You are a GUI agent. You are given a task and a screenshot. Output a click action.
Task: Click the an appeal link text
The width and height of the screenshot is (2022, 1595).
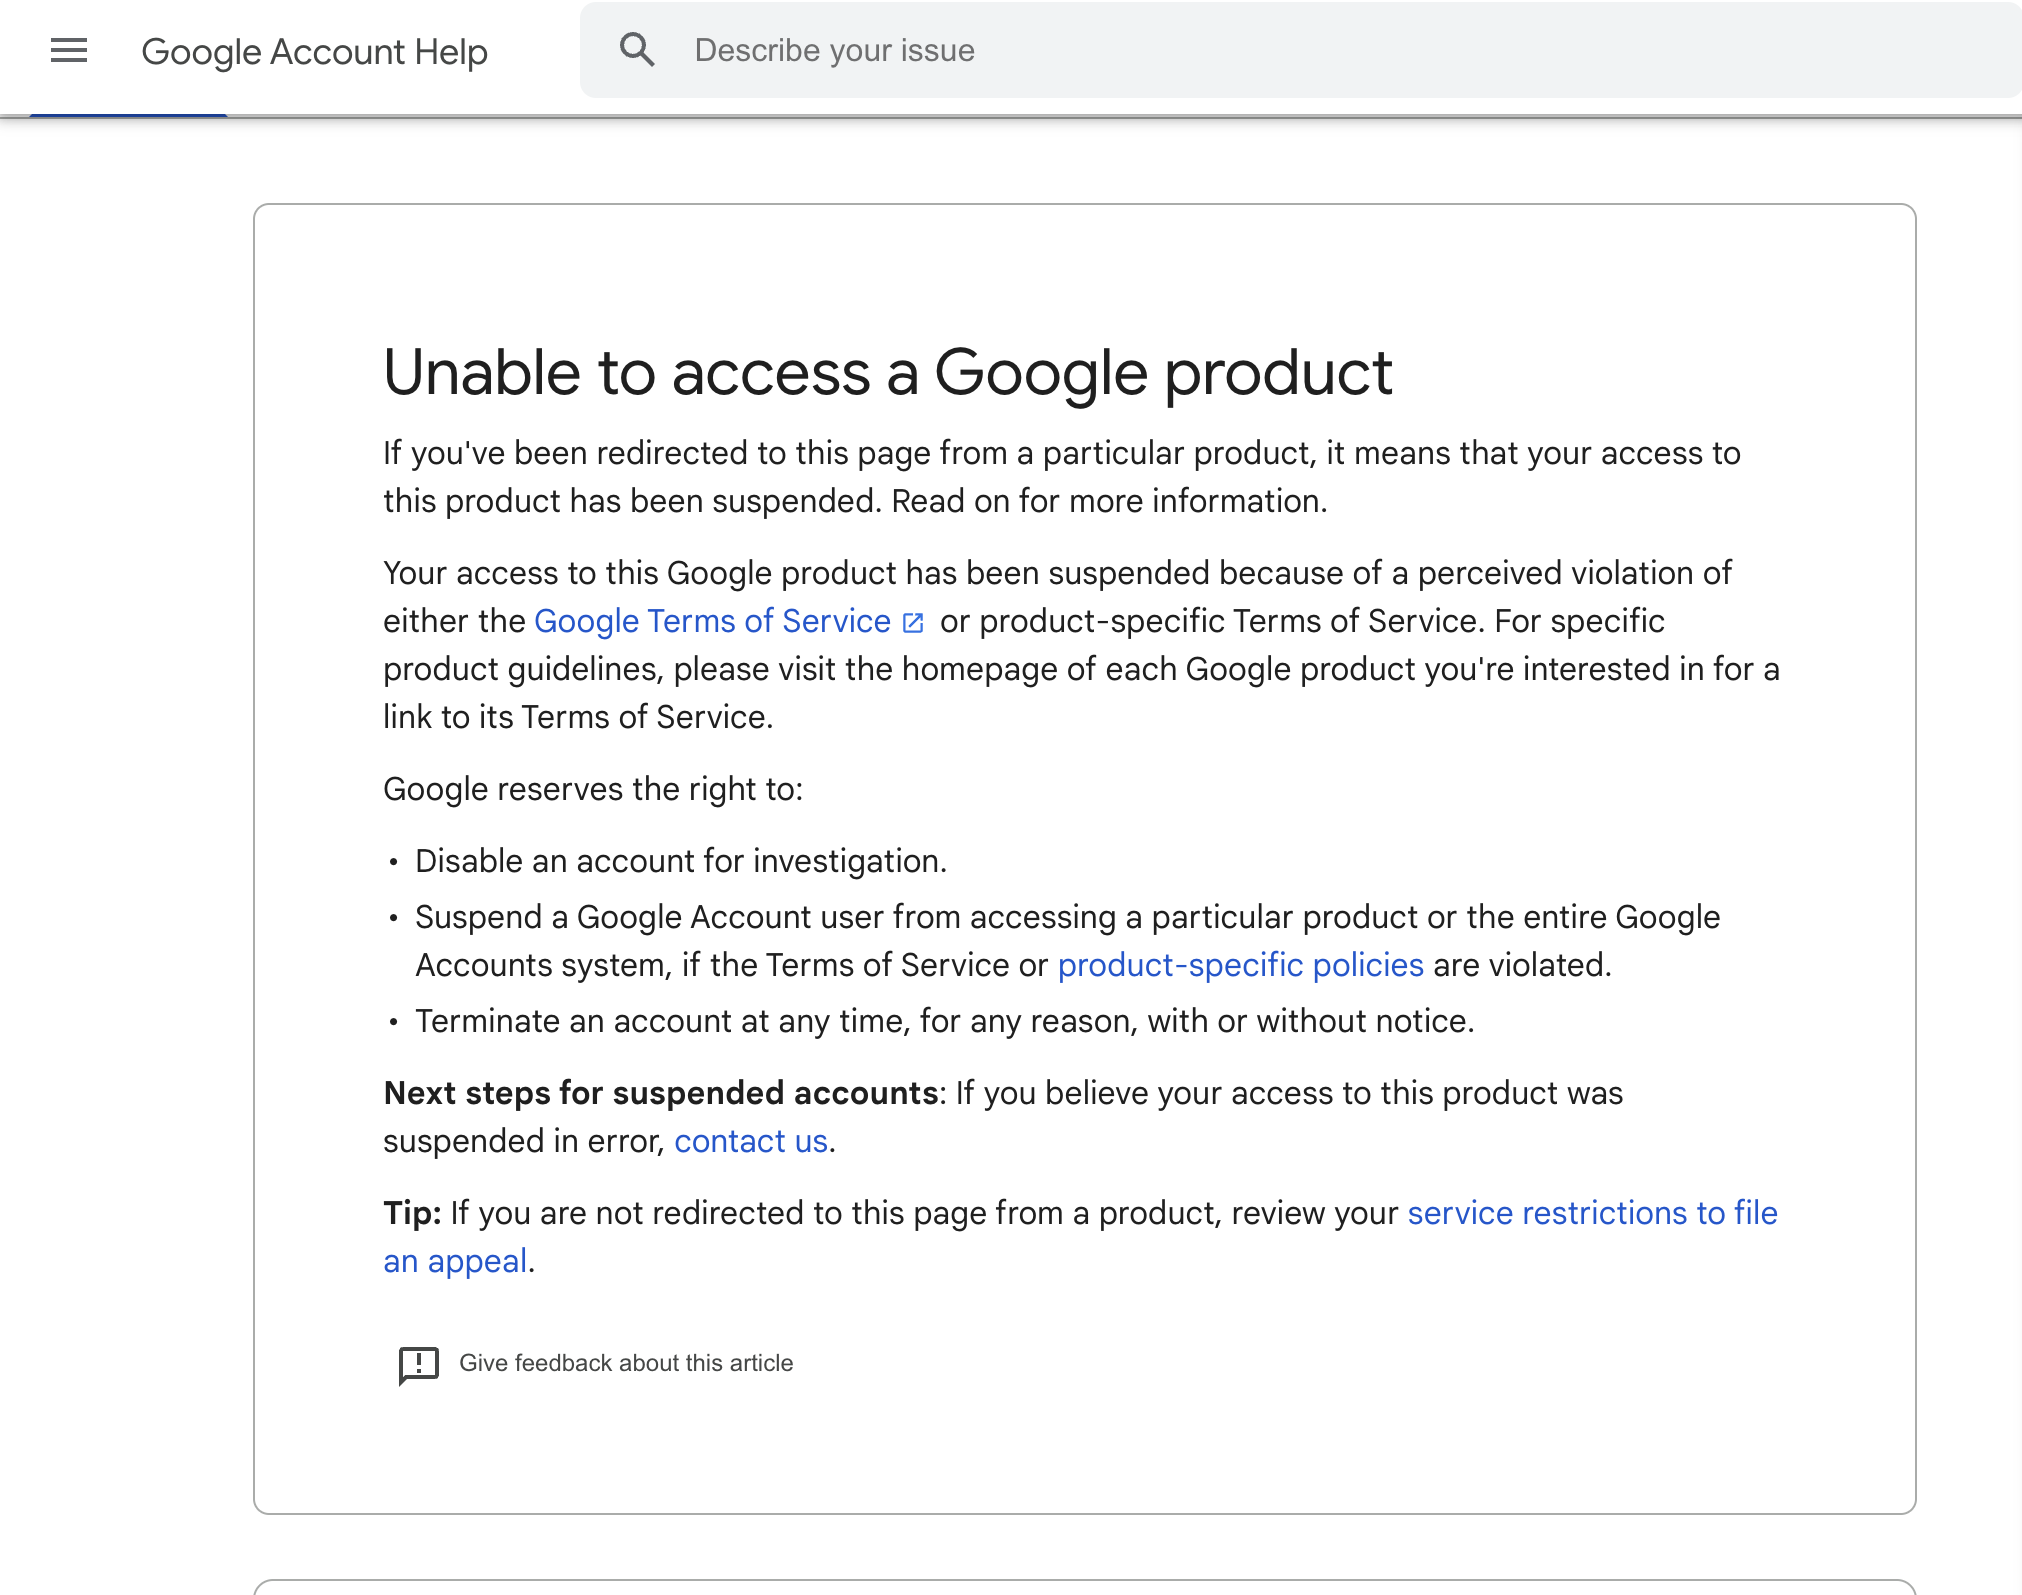coord(455,1261)
